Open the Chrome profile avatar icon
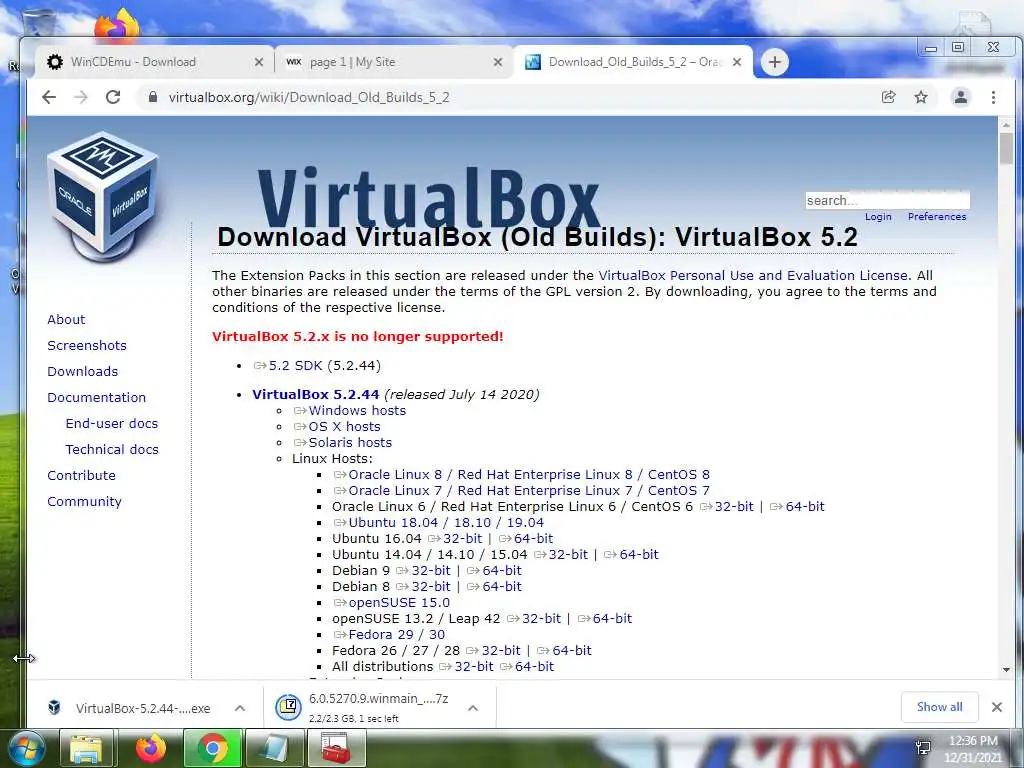The width and height of the screenshot is (1024, 768). pos(961,97)
